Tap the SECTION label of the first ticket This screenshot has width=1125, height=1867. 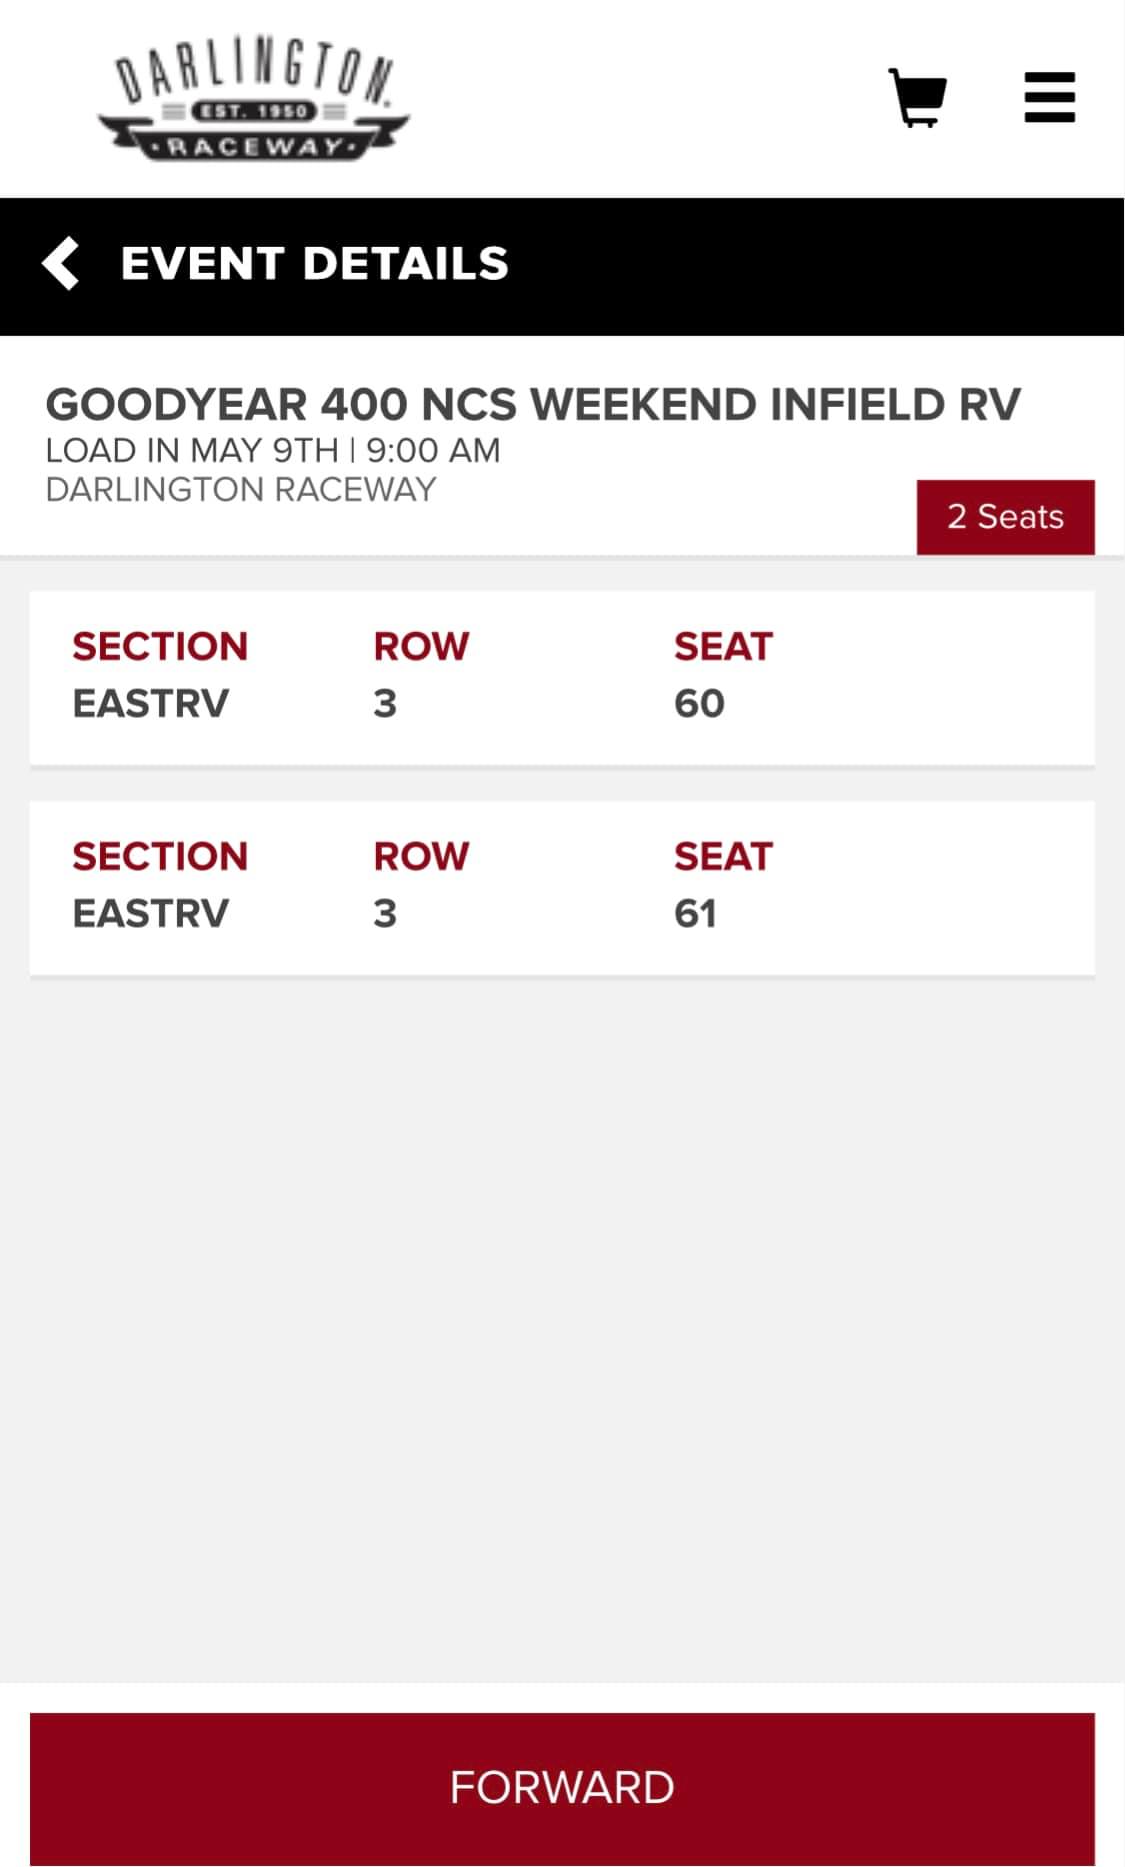tap(160, 647)
